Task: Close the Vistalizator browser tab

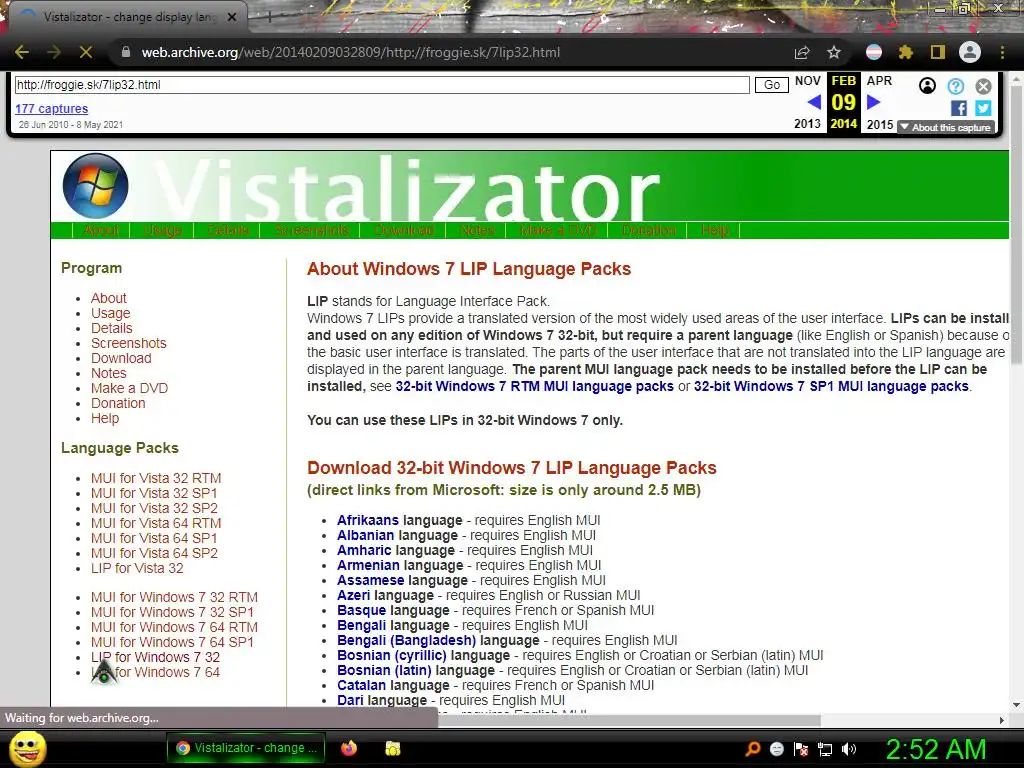Action: coord(232,17)
